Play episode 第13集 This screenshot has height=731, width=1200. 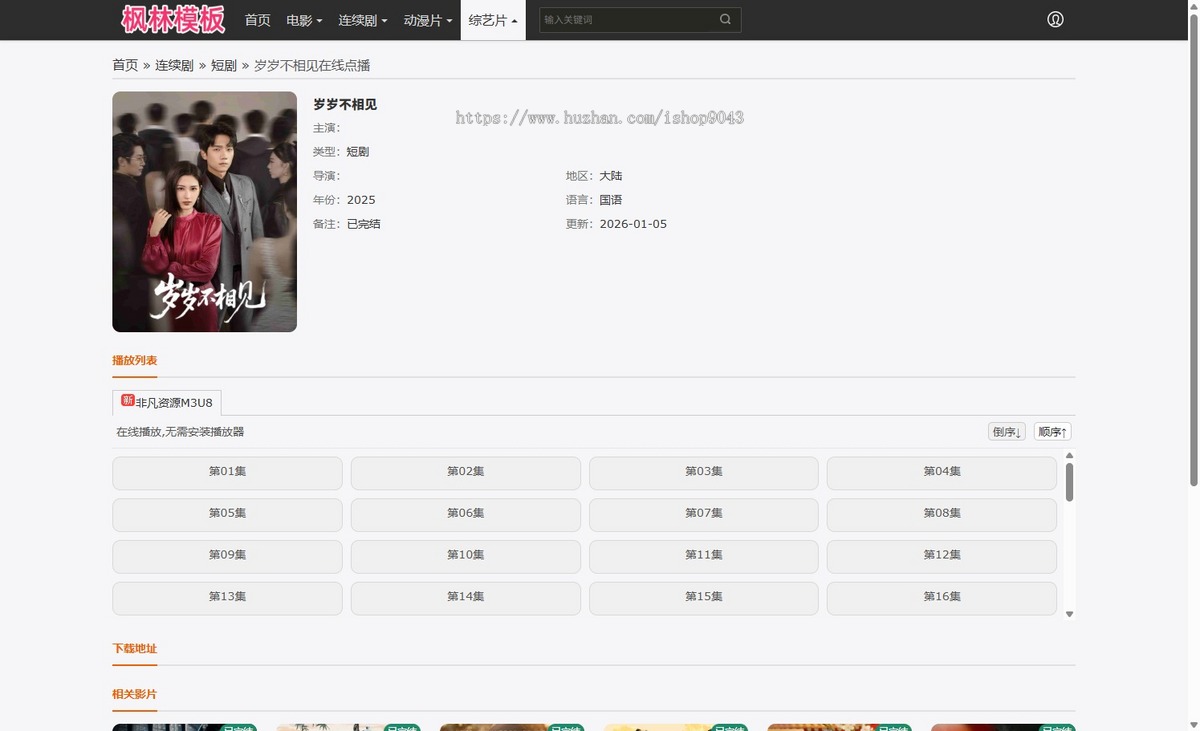tap(227, 598)
